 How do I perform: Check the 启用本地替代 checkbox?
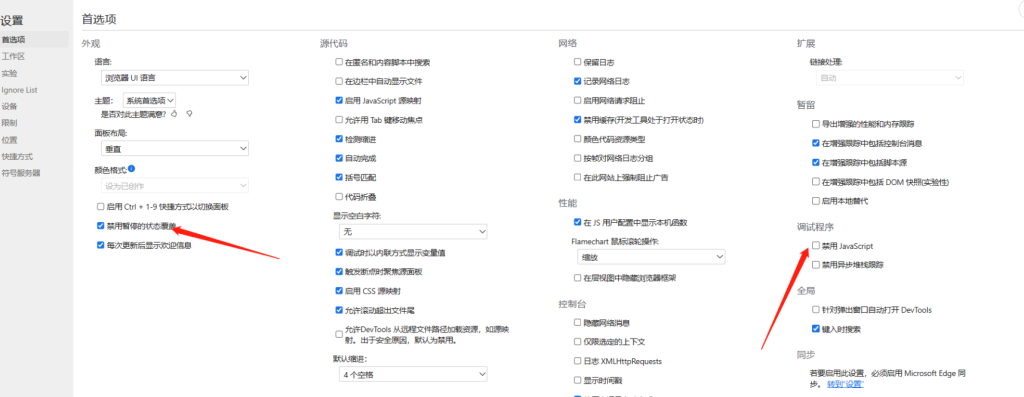[x=815, y=200]
